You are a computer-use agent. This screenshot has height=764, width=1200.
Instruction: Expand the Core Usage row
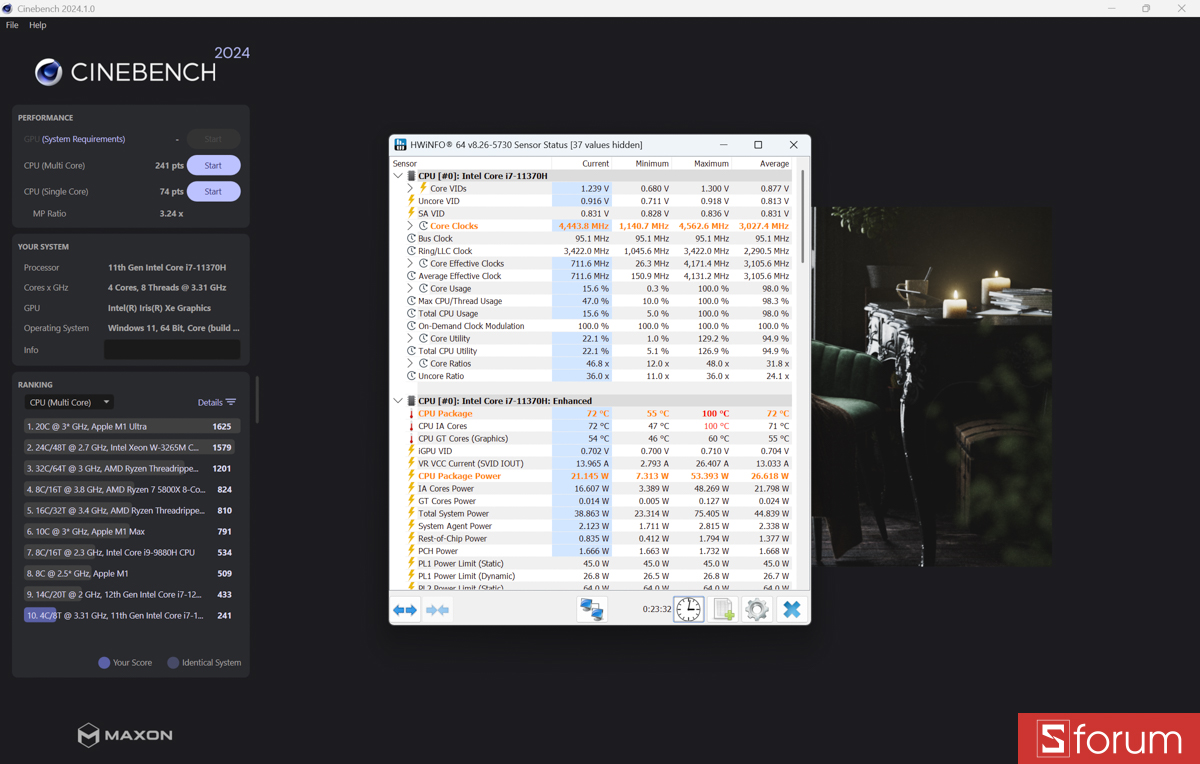410,288
